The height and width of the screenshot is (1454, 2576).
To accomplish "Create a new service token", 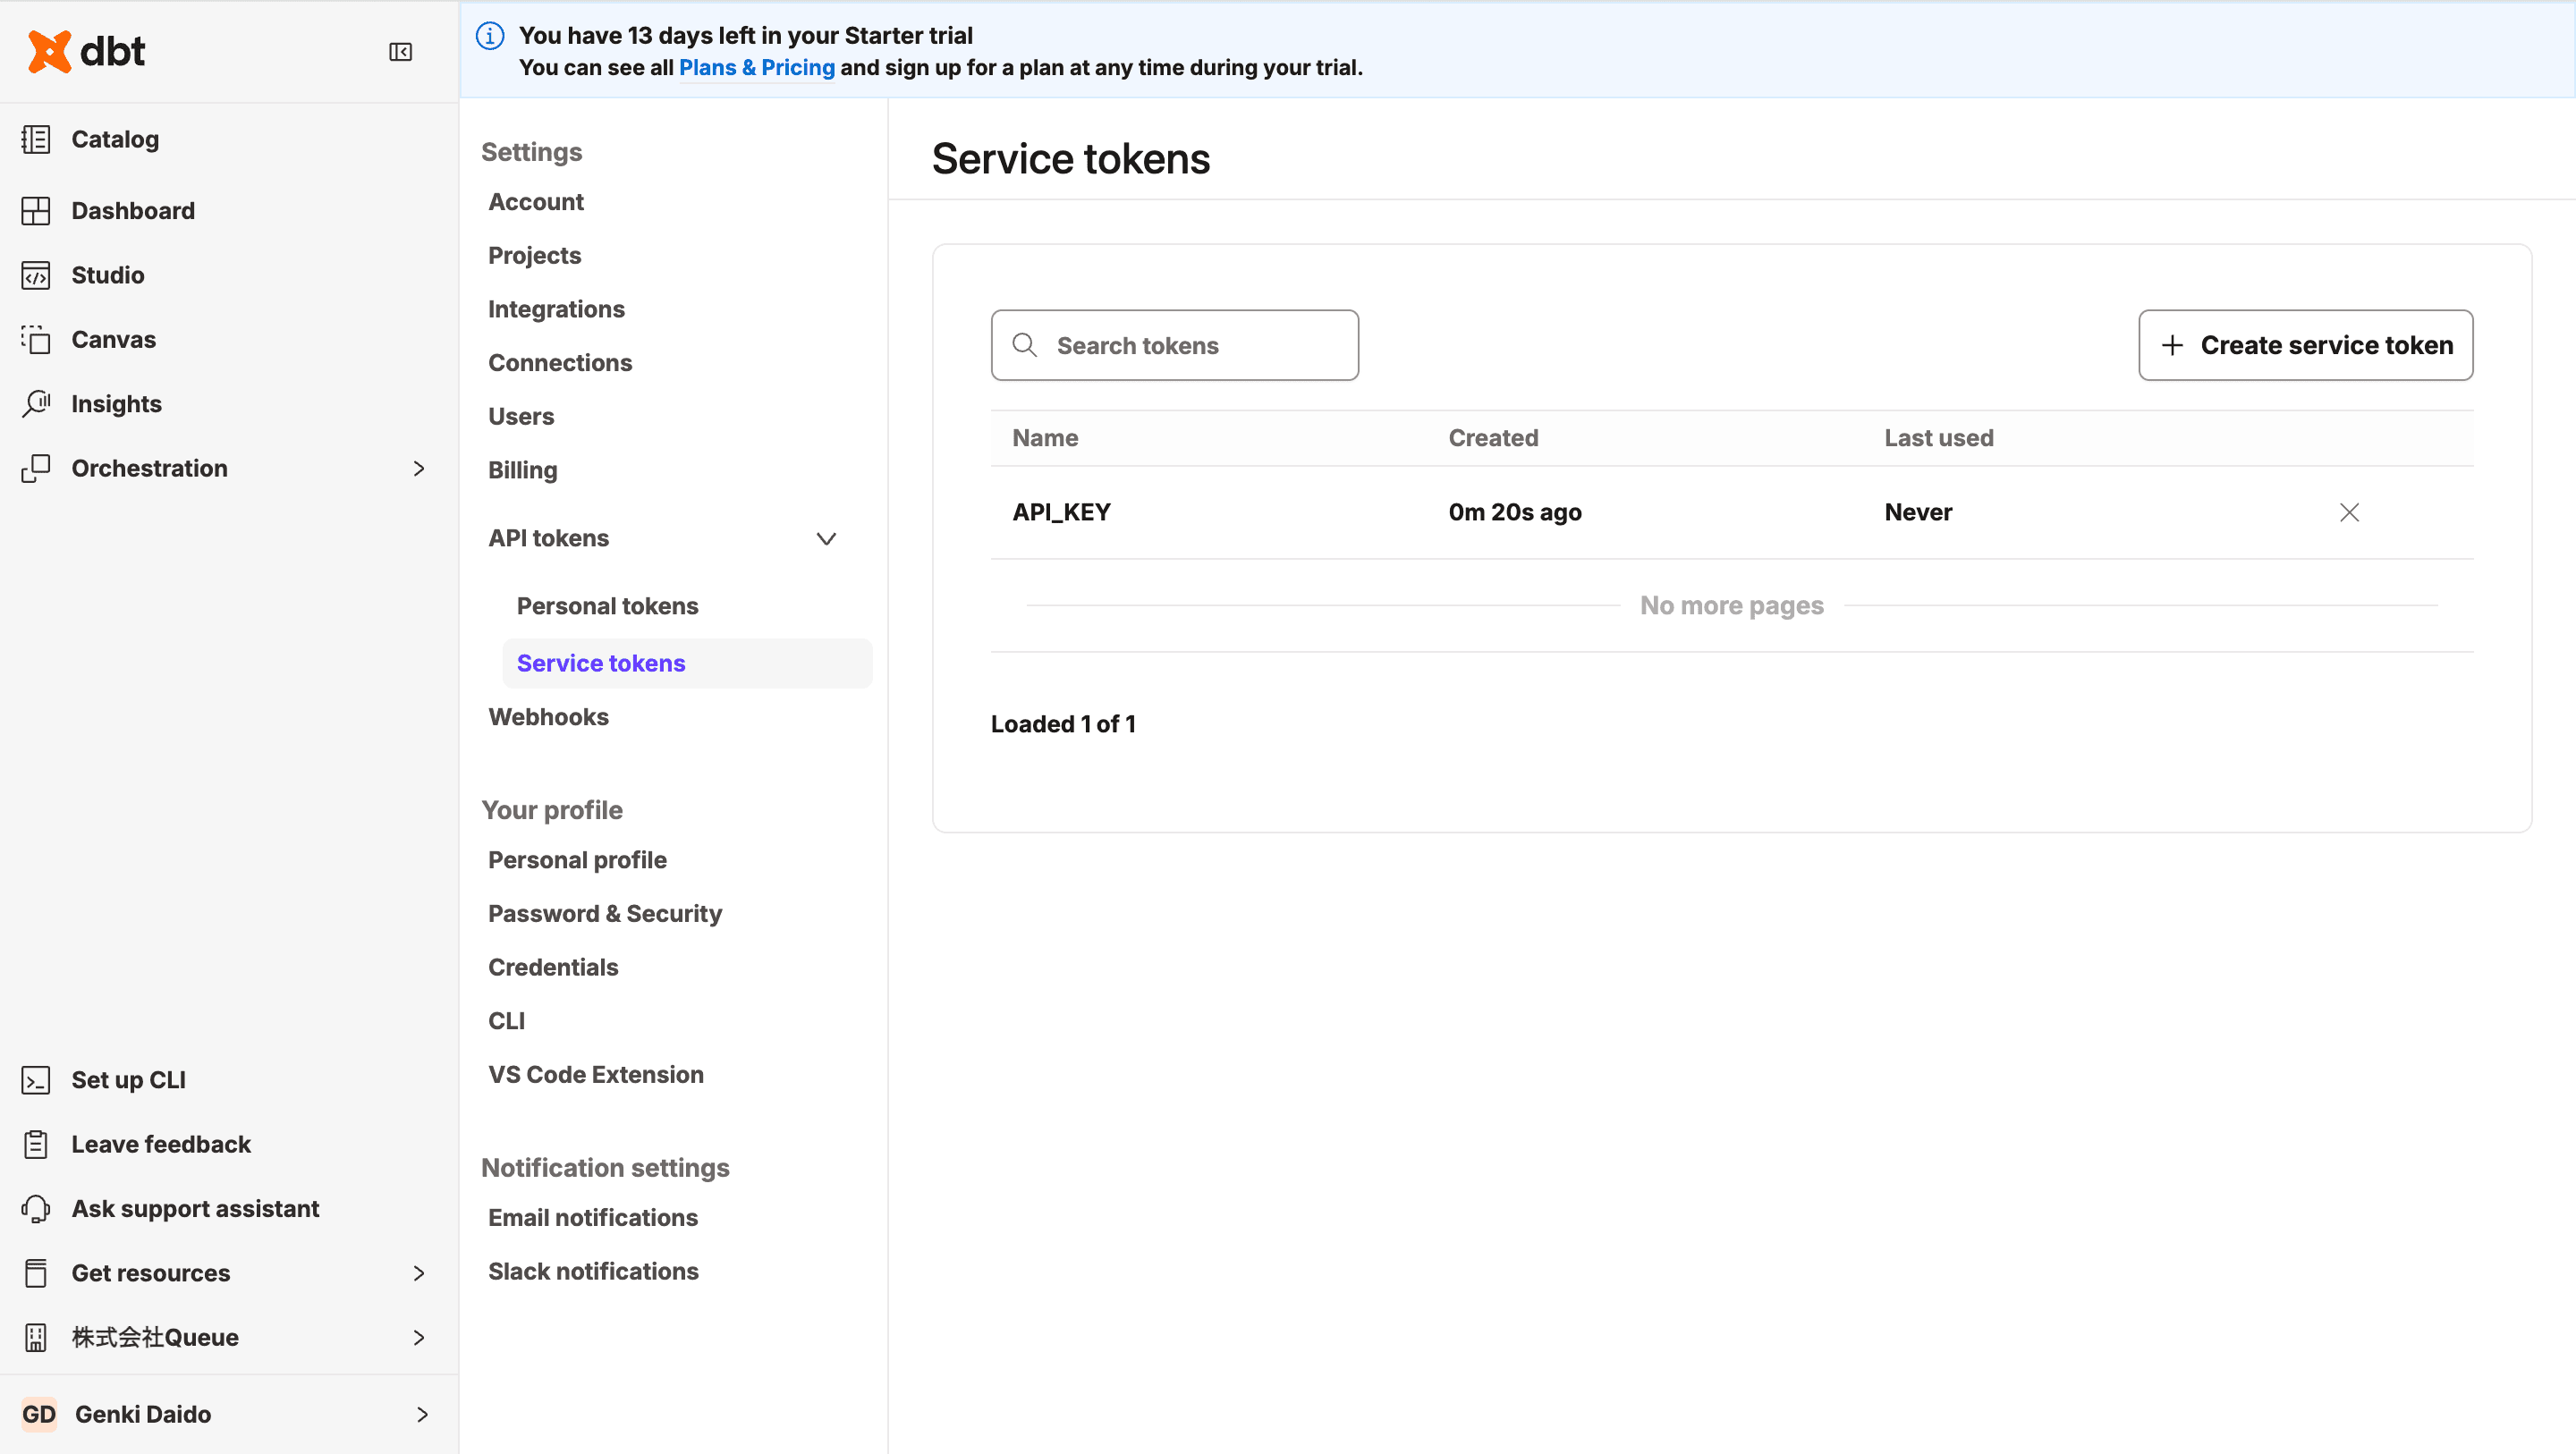I will point(2305,345).
